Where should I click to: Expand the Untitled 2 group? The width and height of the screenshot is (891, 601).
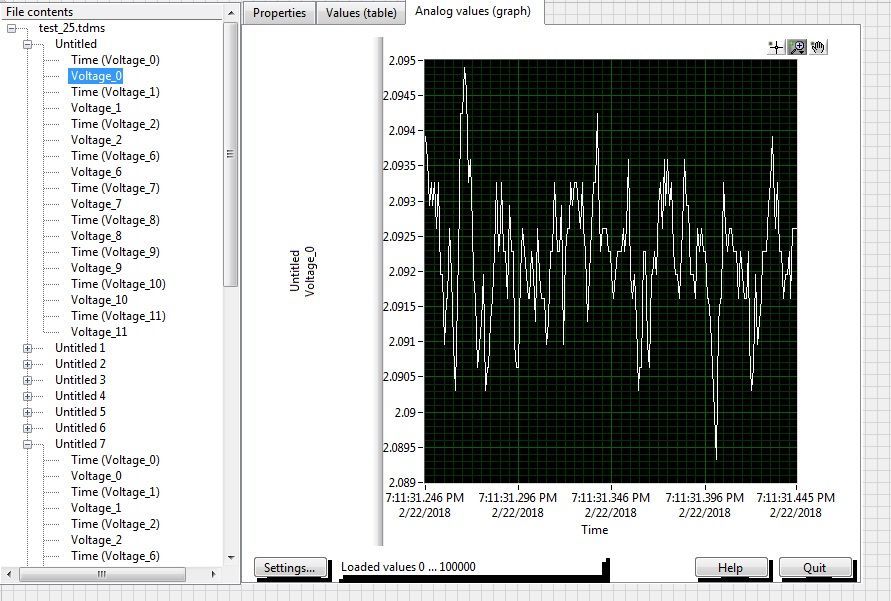pyautogui.click(x=27, y=364)
